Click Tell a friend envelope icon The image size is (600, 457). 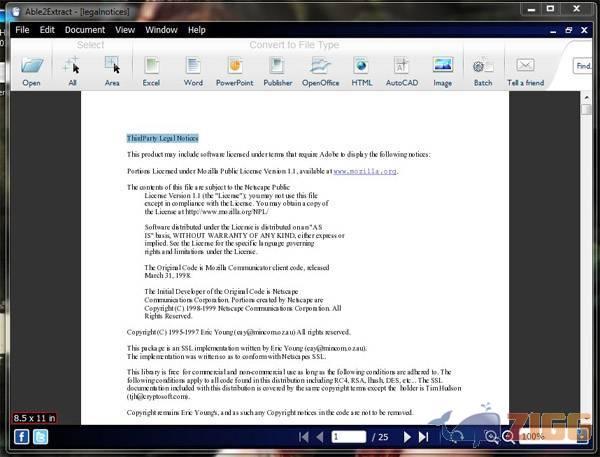point(525,65)
